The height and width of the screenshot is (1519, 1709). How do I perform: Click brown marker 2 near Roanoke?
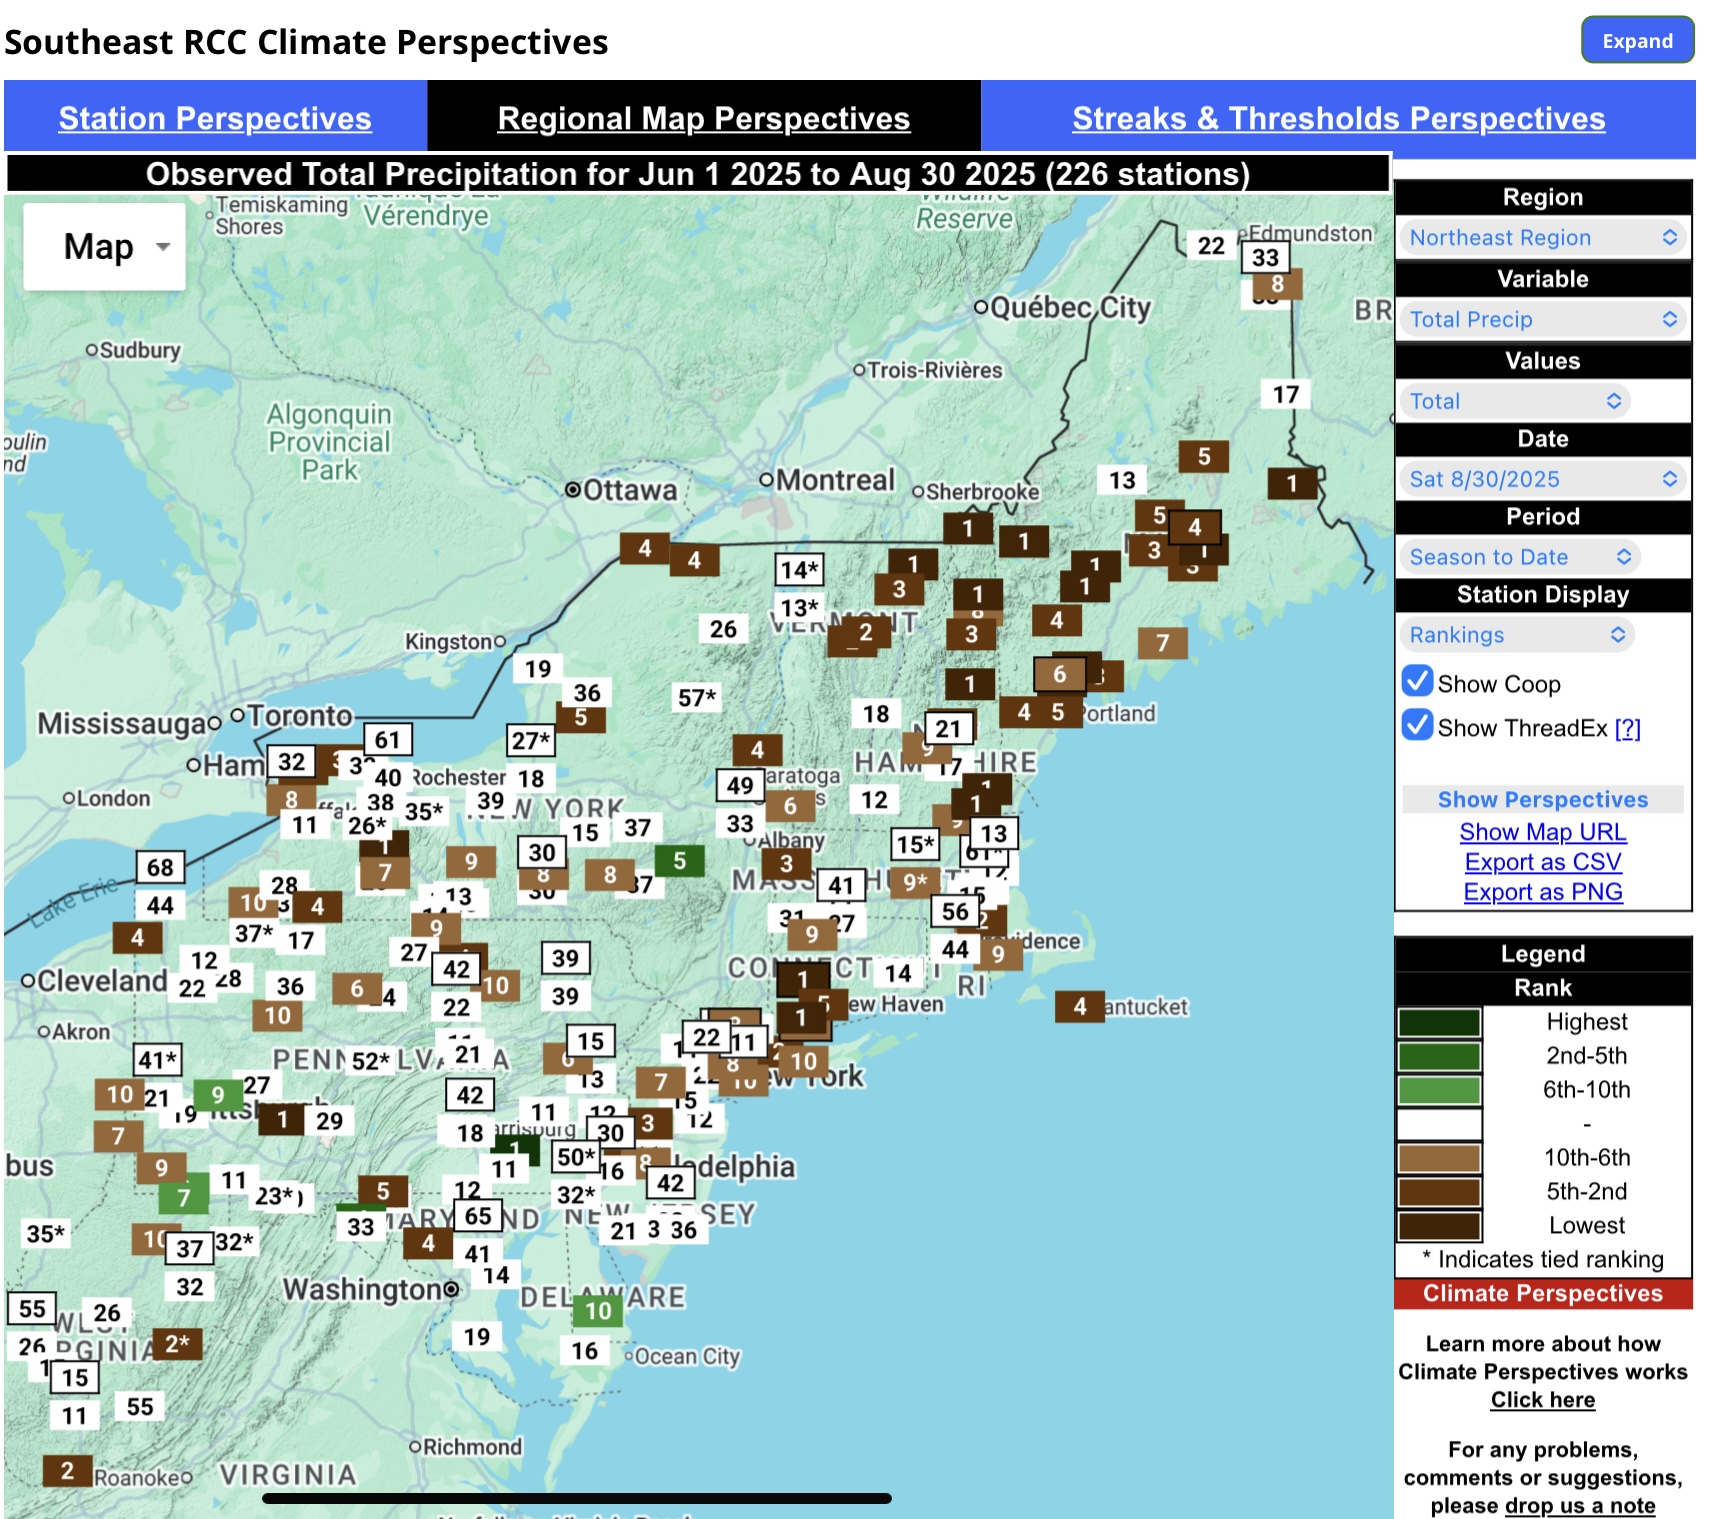click(67, 1470)
